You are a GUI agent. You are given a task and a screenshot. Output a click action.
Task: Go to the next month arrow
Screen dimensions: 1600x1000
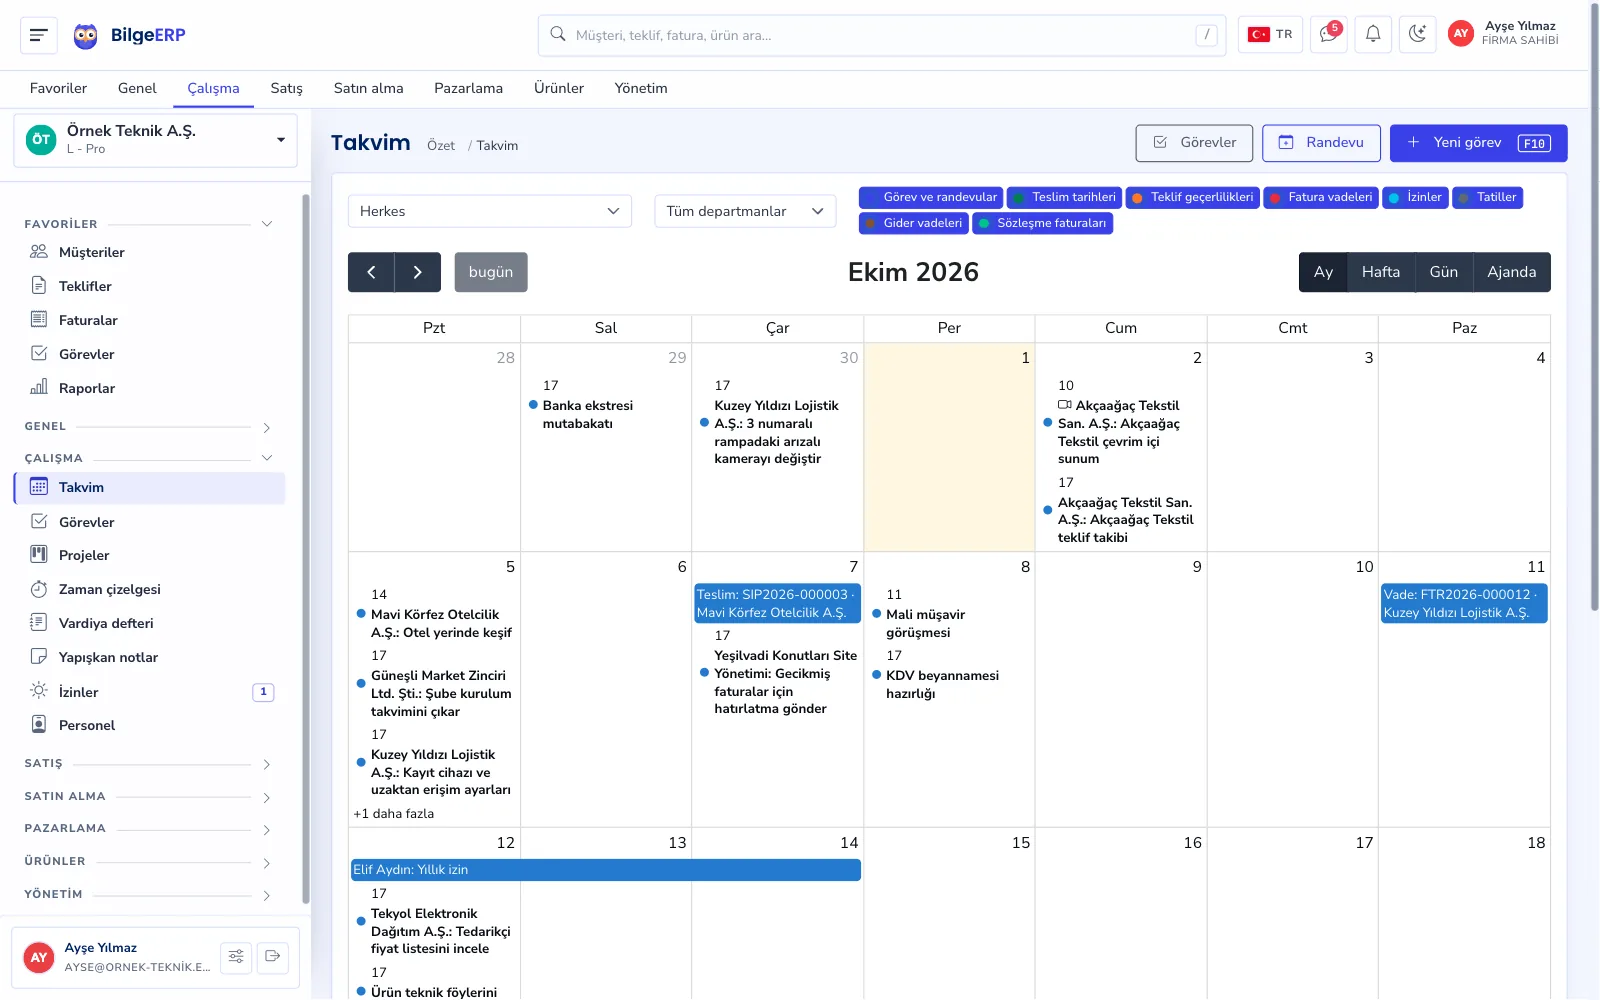(x=418, y=272)
